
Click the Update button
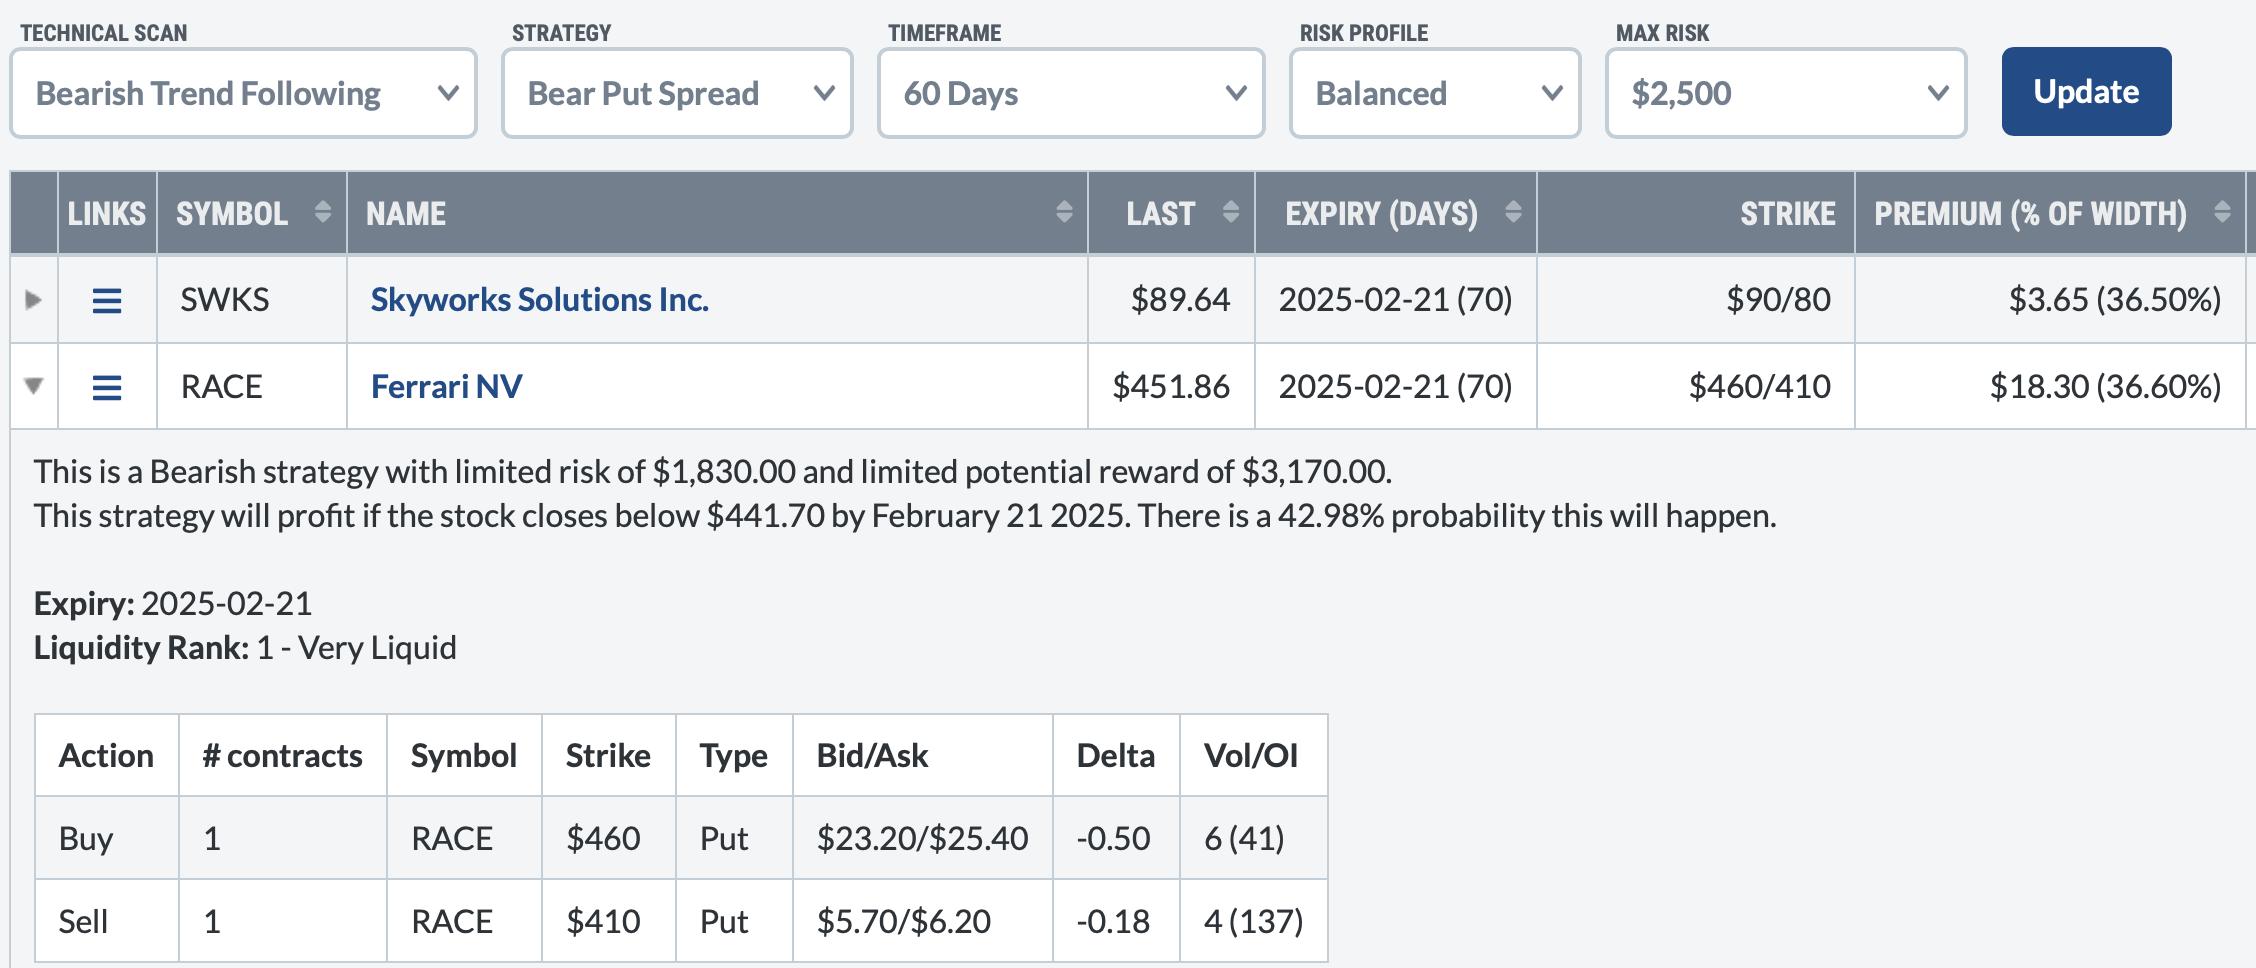pos(2086,92)
